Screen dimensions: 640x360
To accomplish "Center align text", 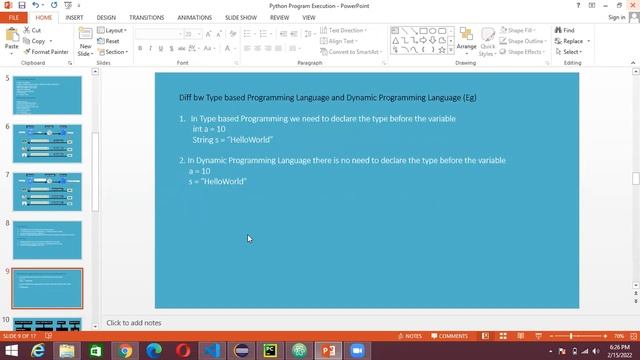I will coord(258,49).
